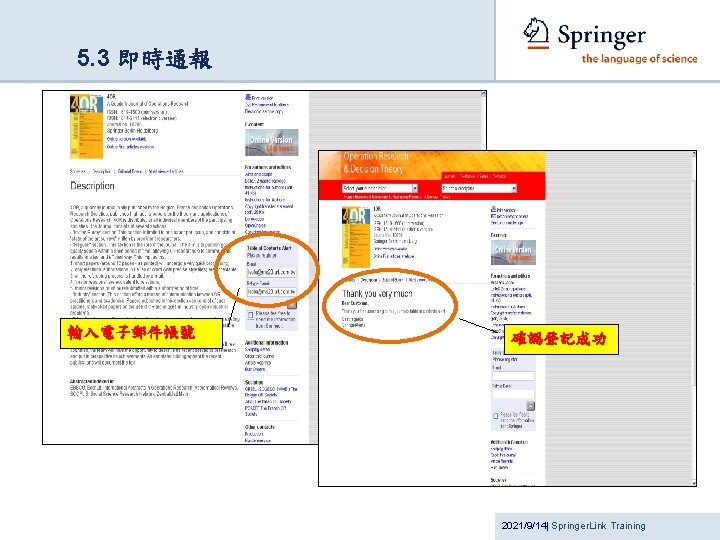Click the scroll-down arrow of the right page scrollbar

point(694,483)
